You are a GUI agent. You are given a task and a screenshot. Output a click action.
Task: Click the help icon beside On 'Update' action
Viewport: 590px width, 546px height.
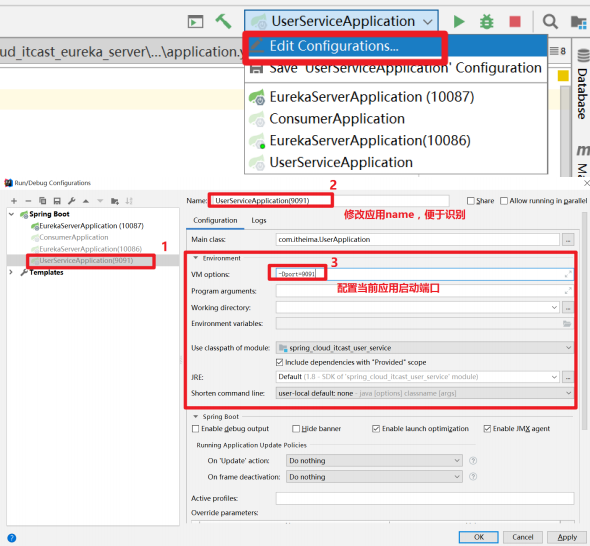(x=473, y=461)
